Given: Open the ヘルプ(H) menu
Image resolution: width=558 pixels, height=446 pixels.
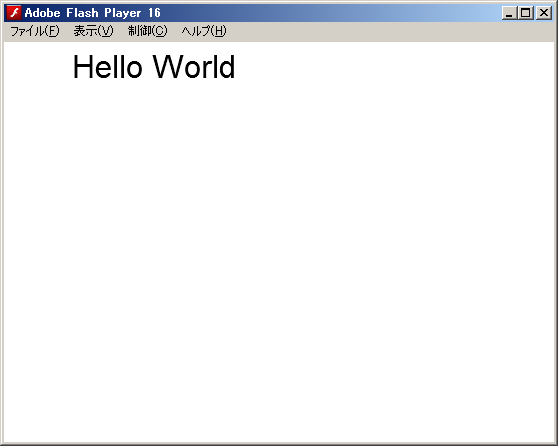Looking at the screenshot, I should [x=204, y=31].
